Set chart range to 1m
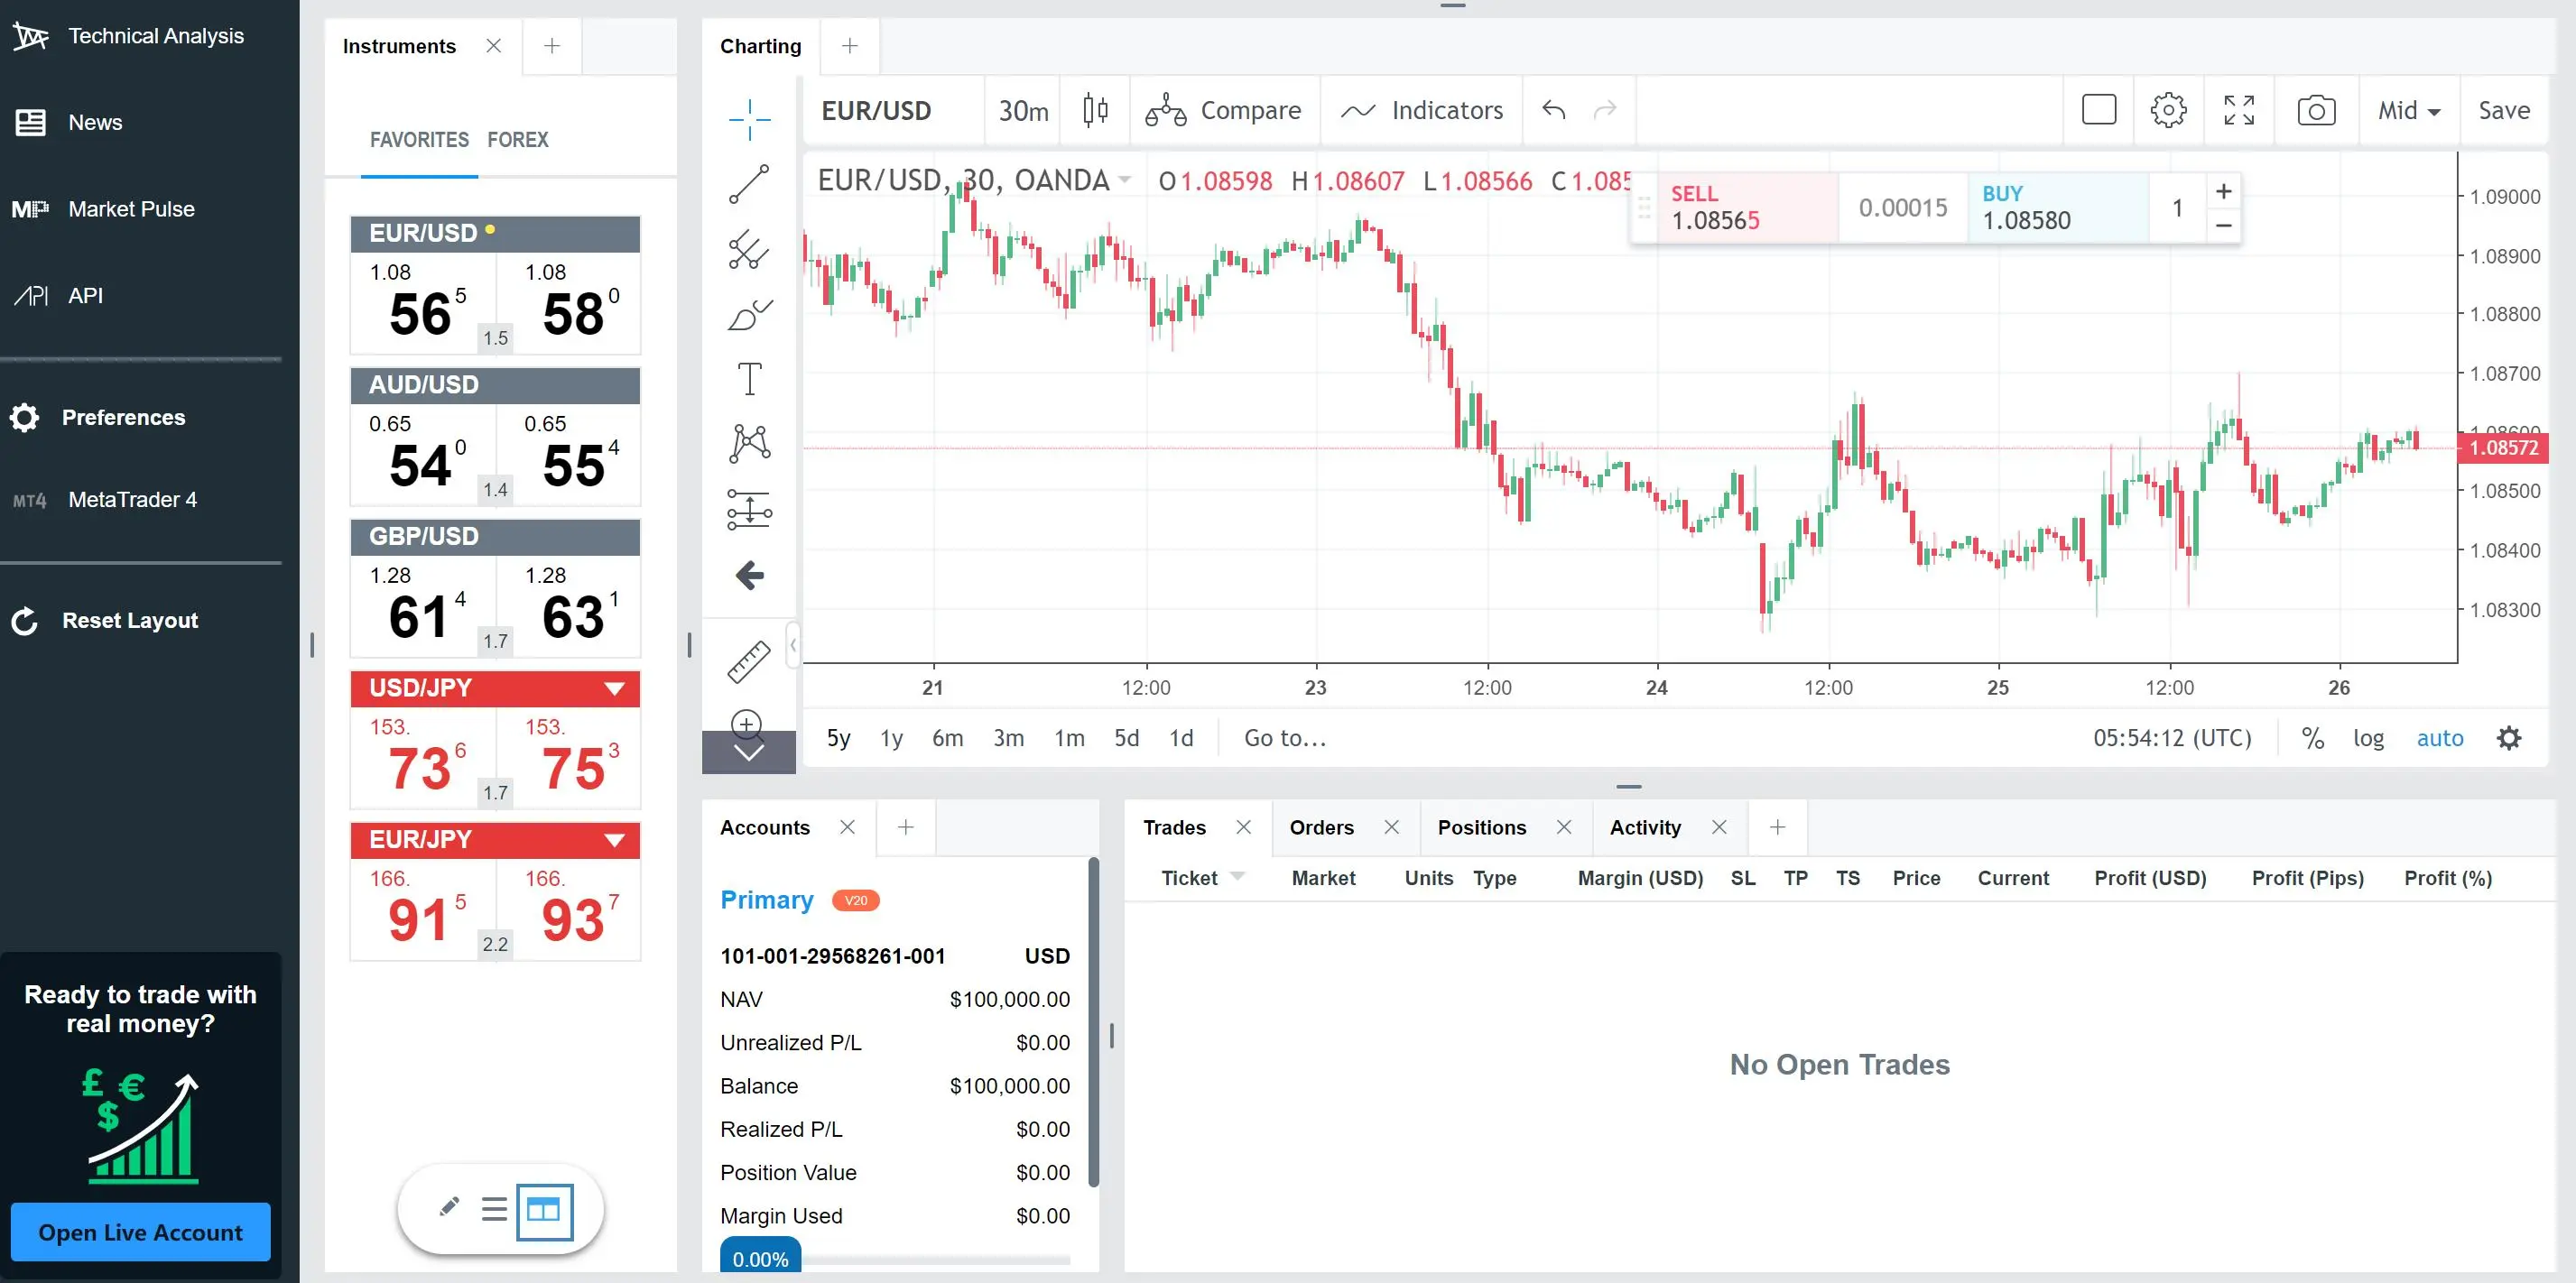Viewport: 2576px width, 1283px height. point(1069,738)
